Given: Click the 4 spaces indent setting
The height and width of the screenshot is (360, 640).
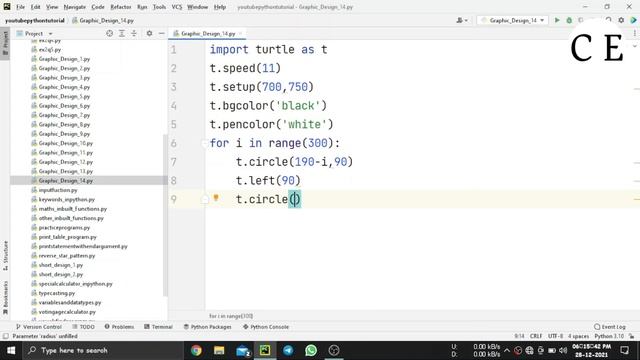Looking at the screenshot, I should 578,336.
